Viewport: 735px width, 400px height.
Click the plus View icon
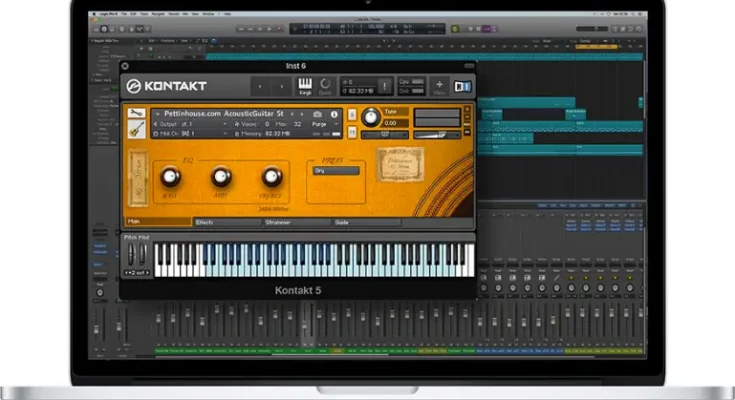pyautogui.click(x=438, y=87)
